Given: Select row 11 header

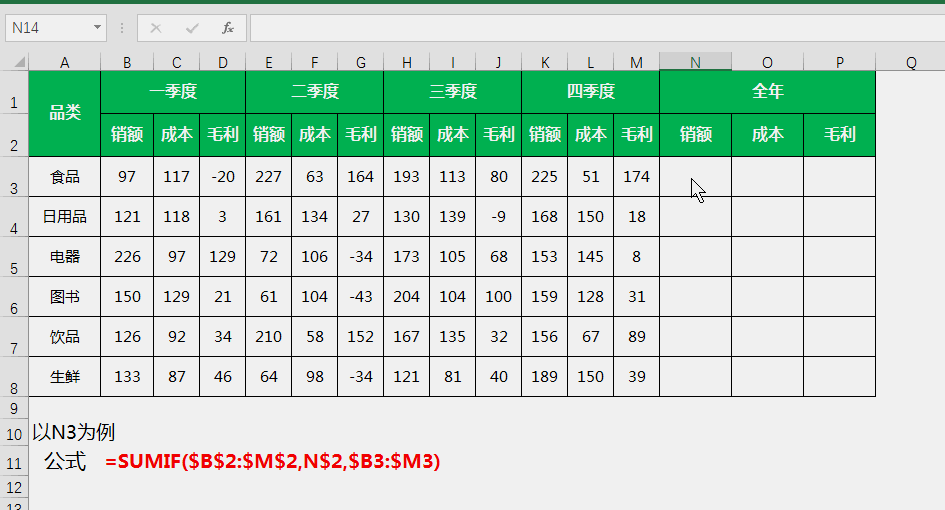Looking at the screenshot, I should coord(14,463).
